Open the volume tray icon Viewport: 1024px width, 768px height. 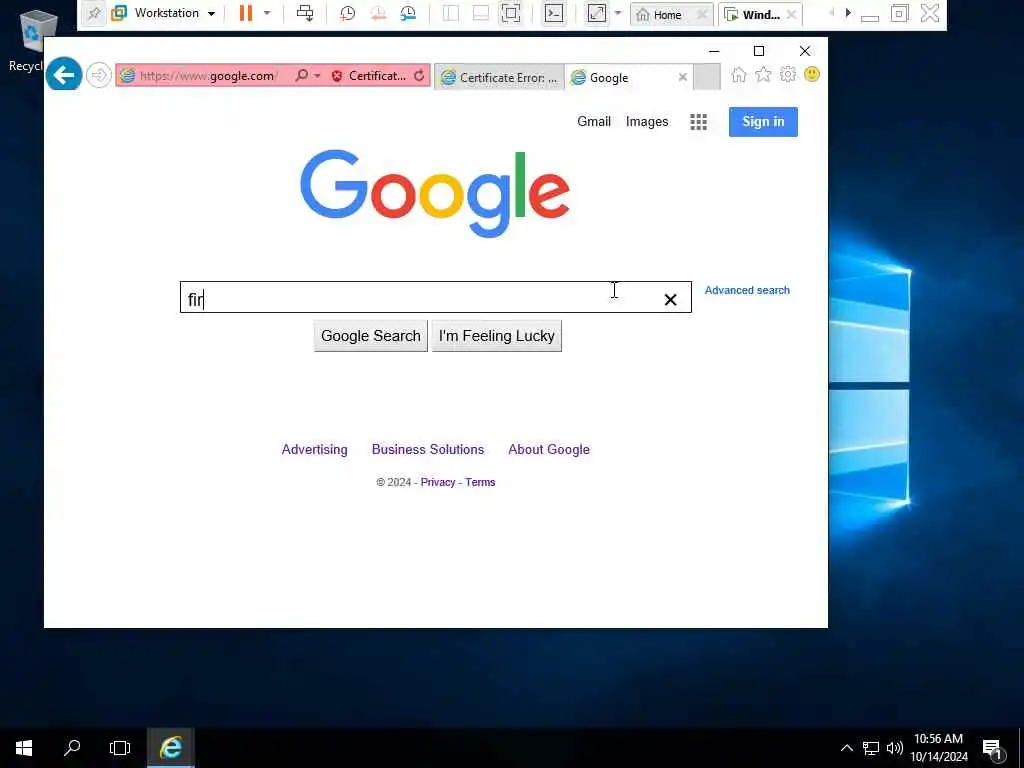[x=894, y=748]
